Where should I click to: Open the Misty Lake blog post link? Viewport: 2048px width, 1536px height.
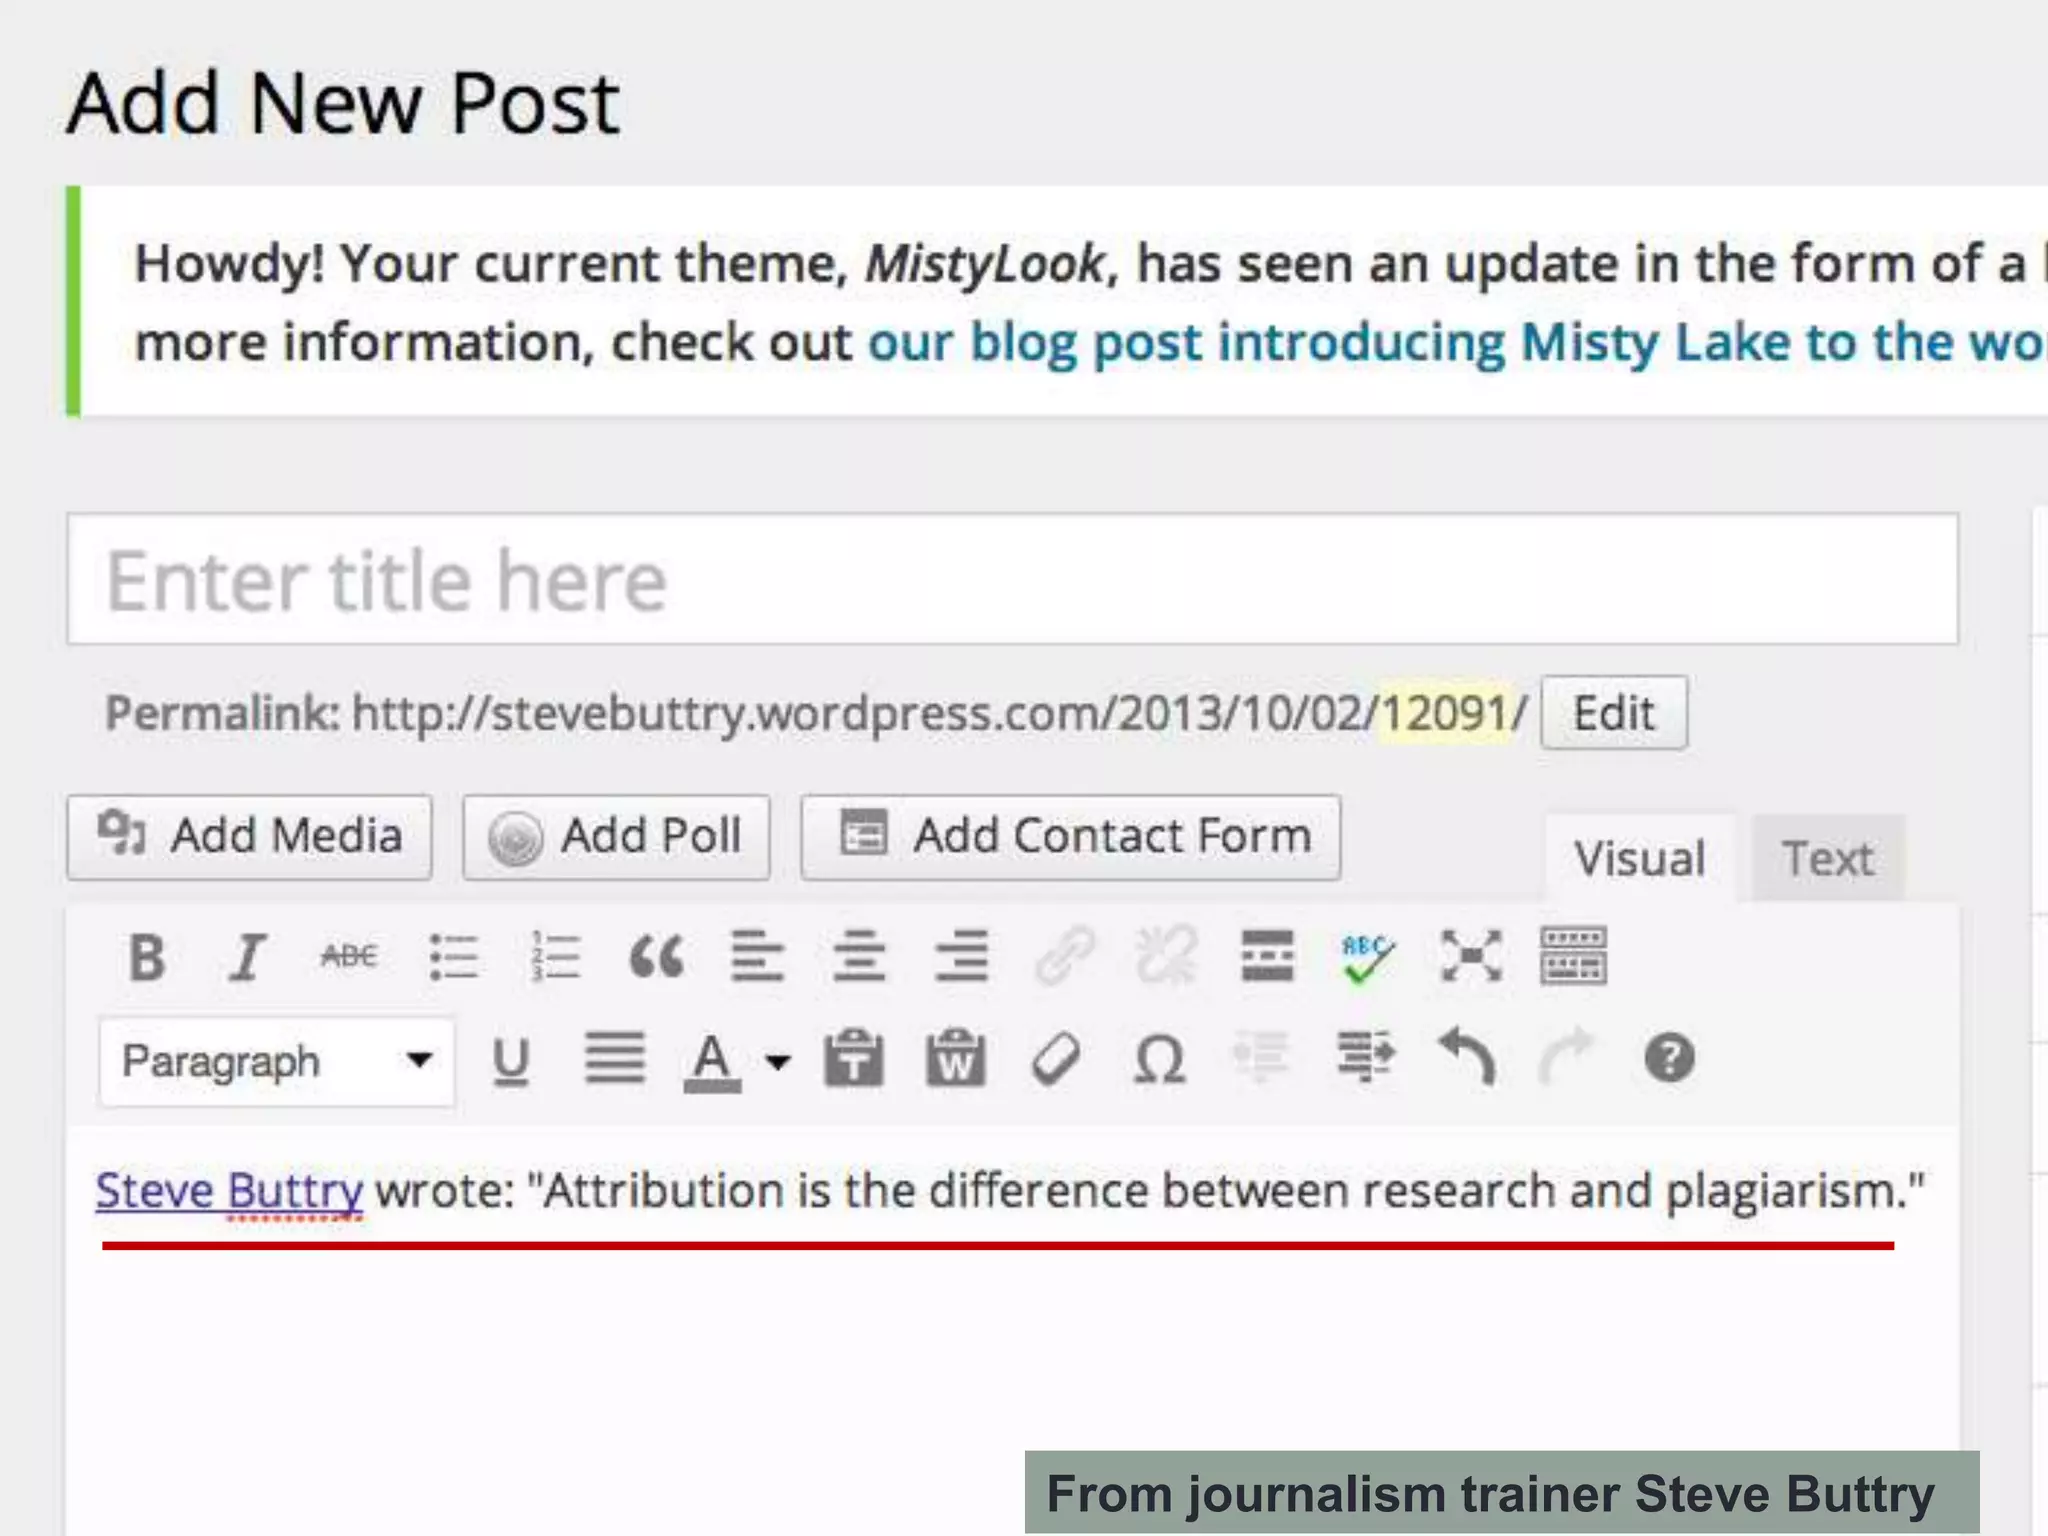1456,343
